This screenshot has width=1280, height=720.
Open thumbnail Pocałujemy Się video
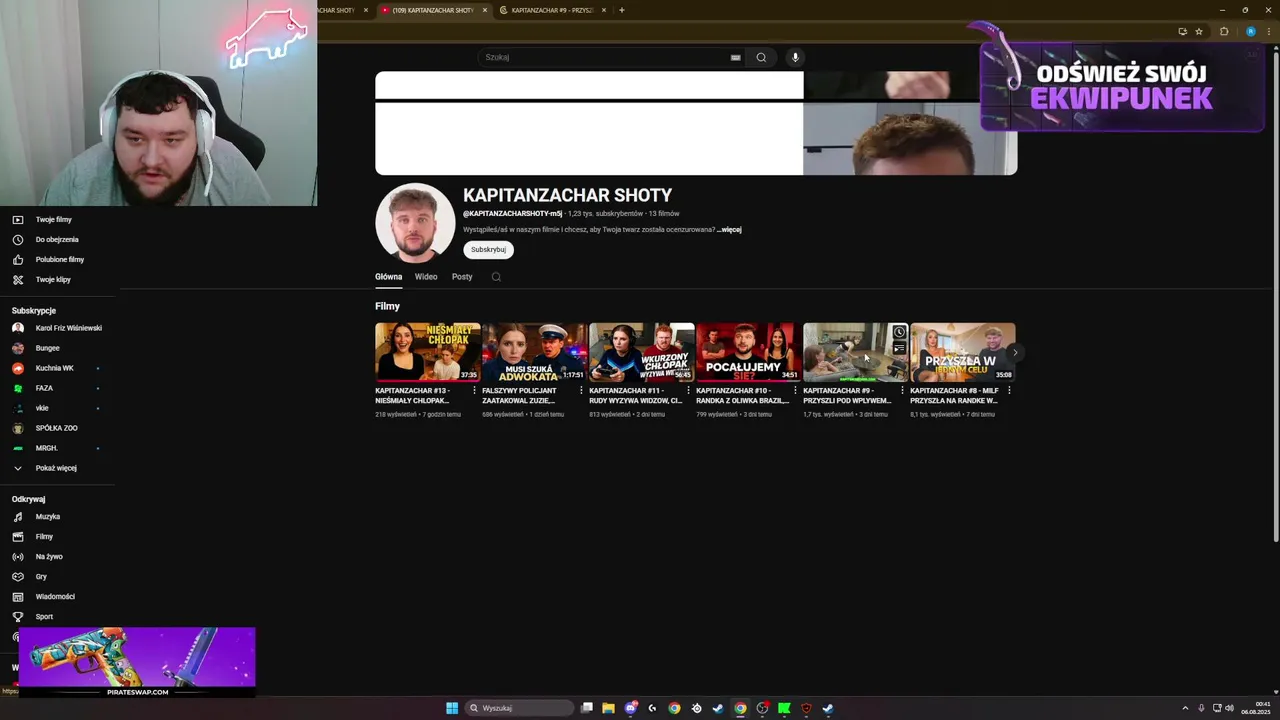tap(749, 352)
